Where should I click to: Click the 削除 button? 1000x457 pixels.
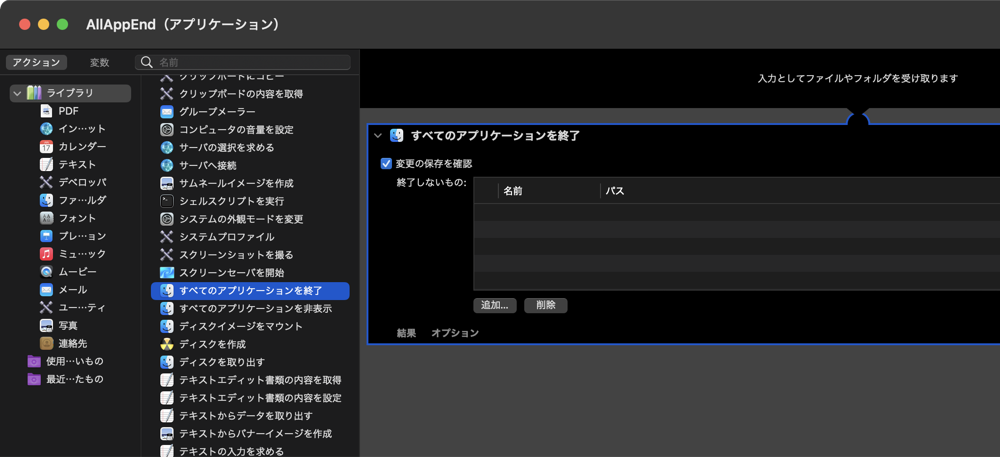tap(546, 305)
